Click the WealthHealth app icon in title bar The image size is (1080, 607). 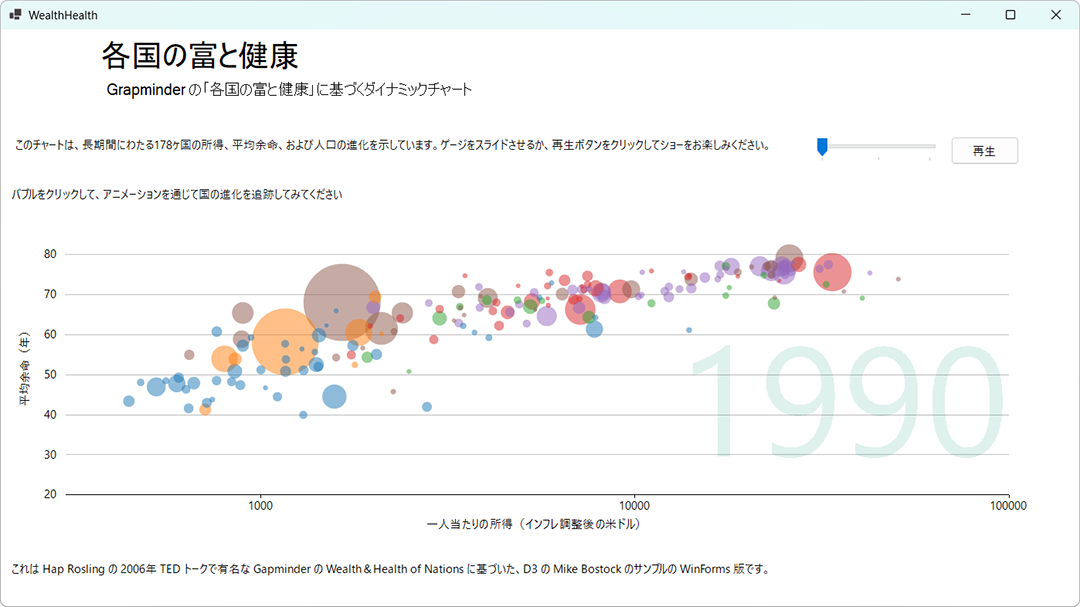[x=15, y=14]
